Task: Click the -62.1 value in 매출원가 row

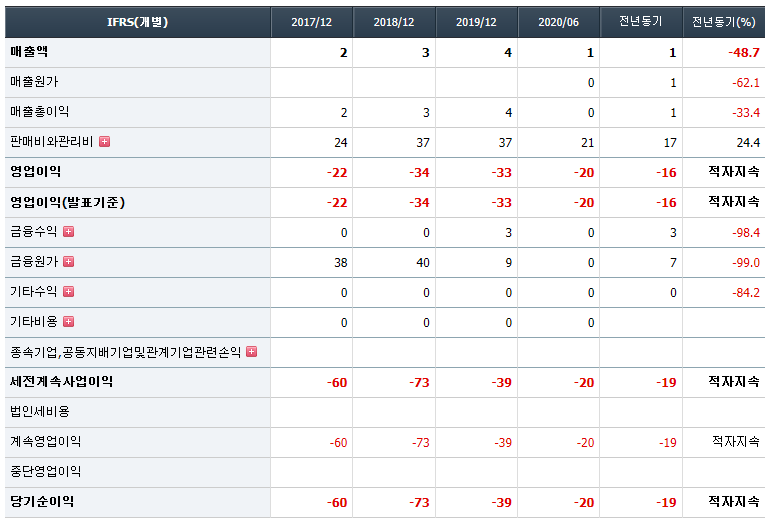Action: 746,83
